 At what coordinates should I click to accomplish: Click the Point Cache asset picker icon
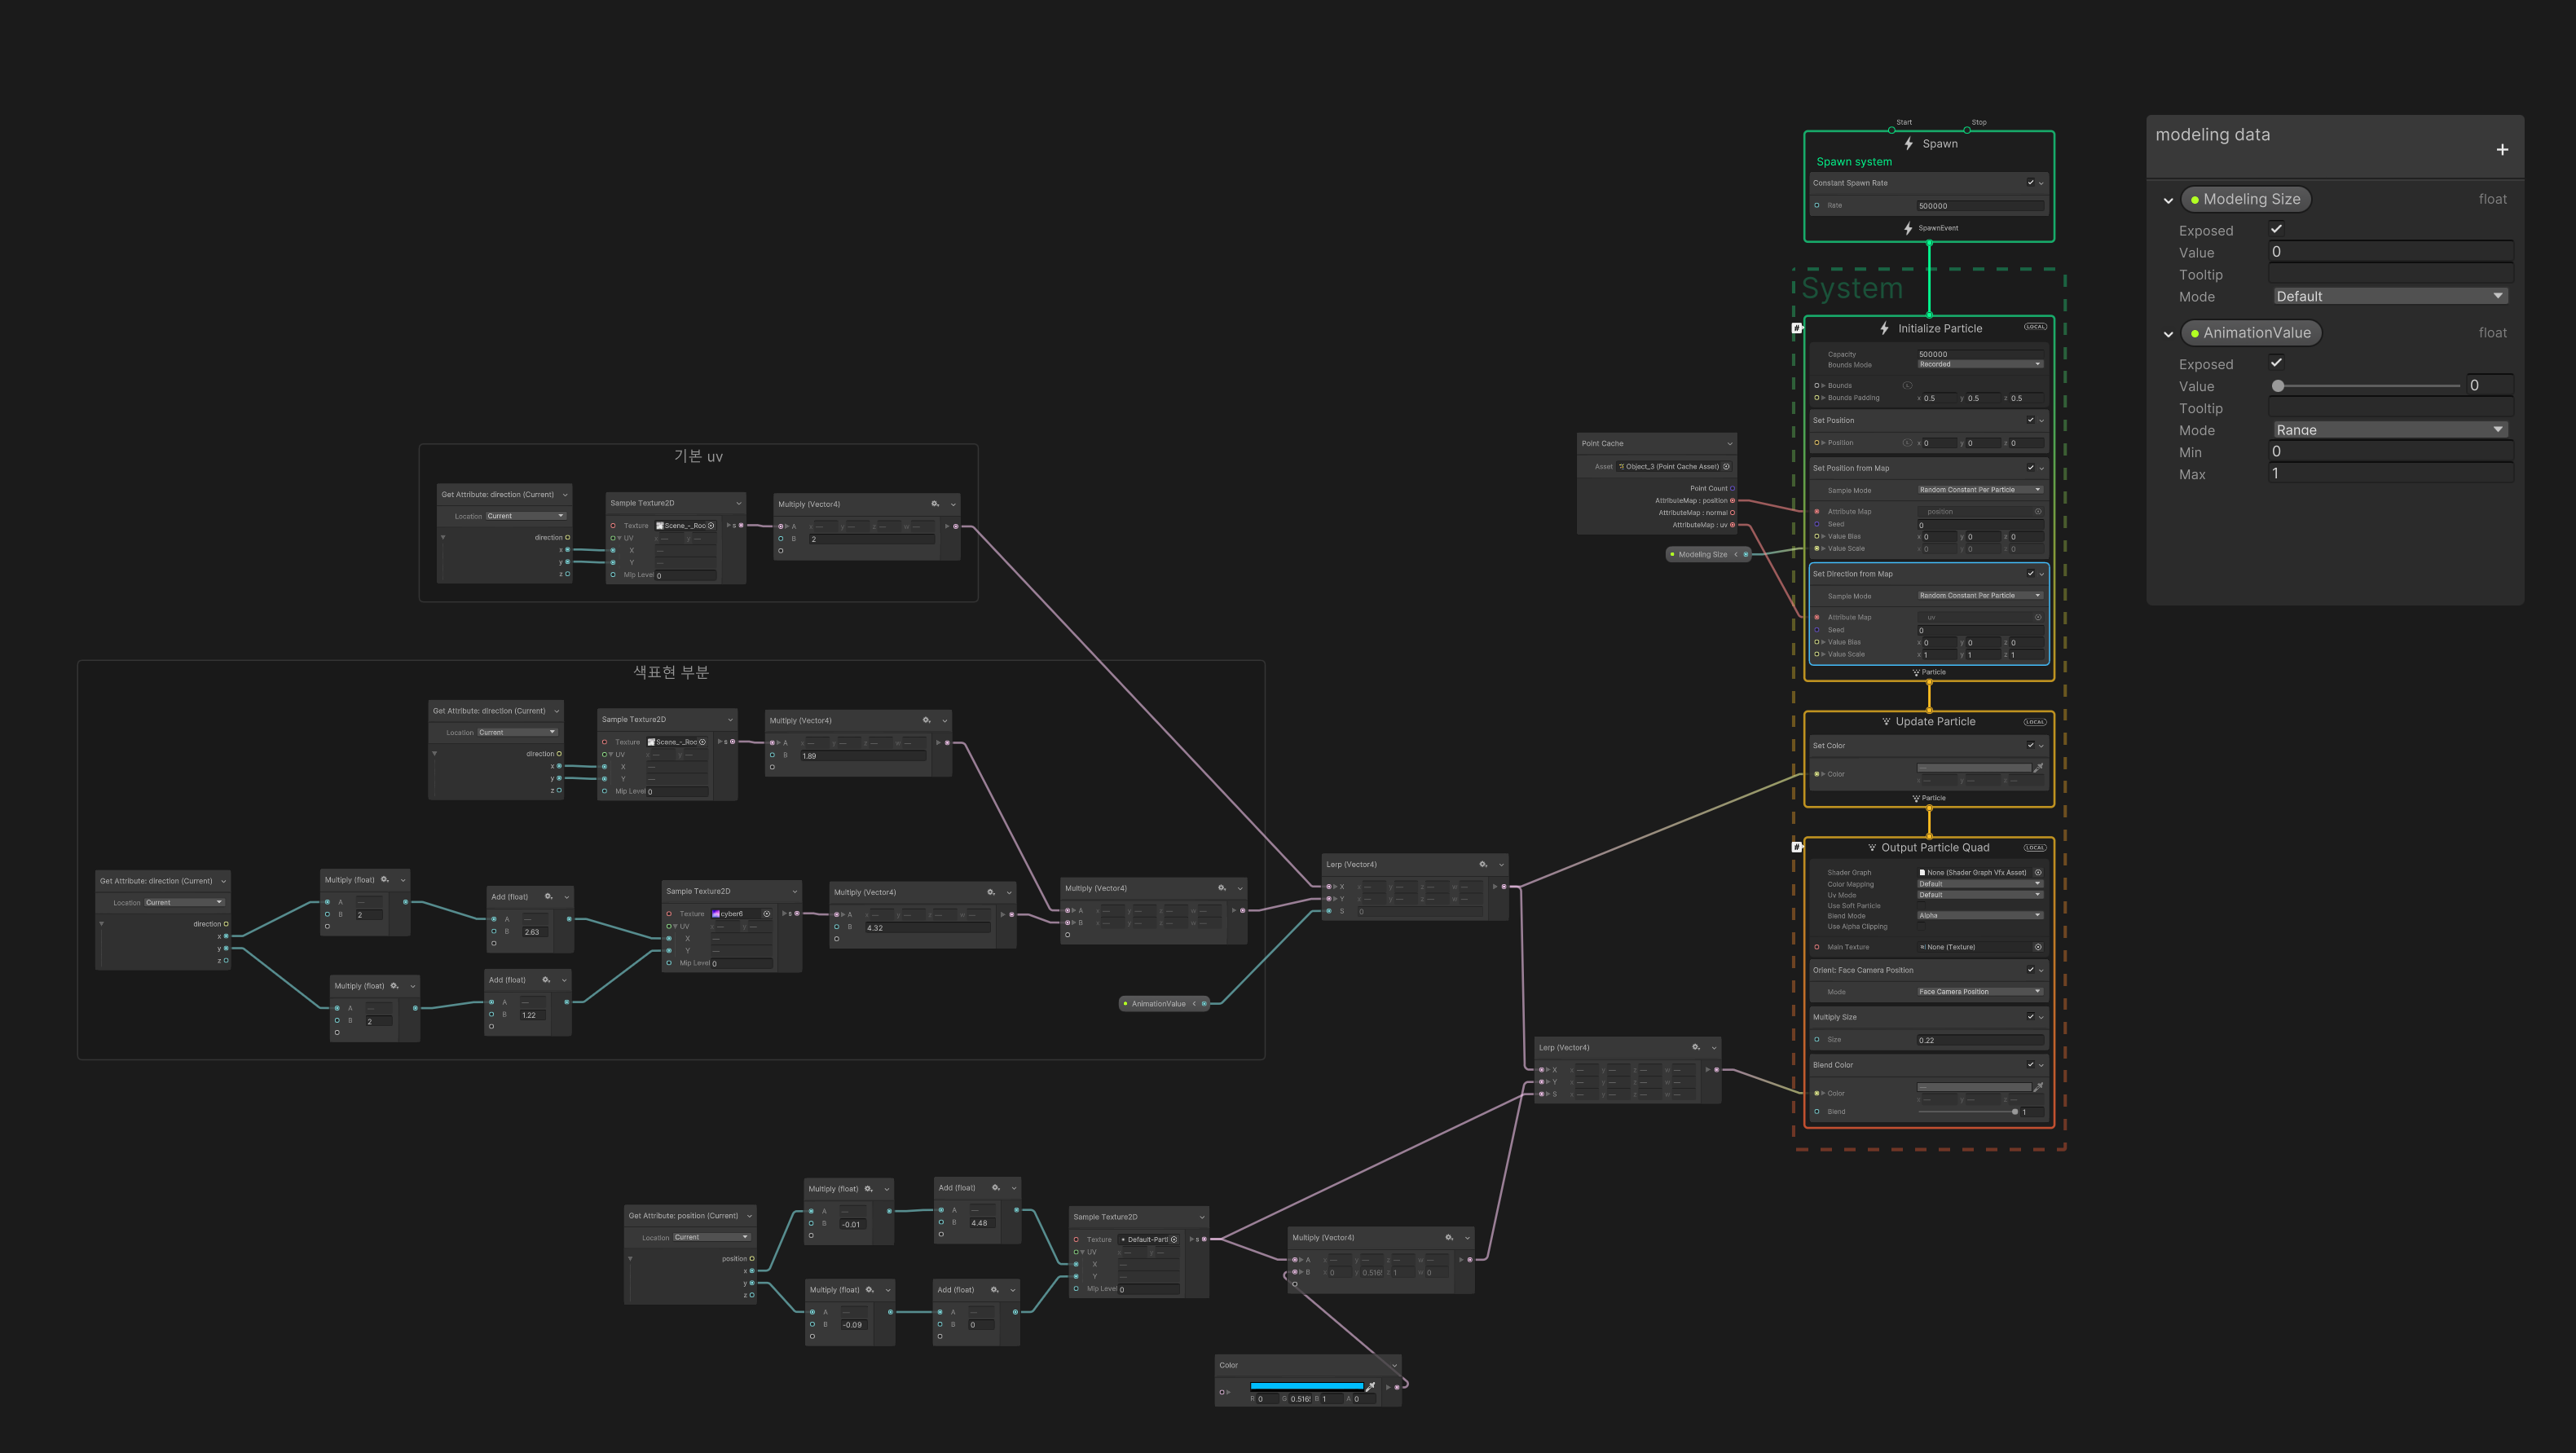click(x=1726, y=466)
